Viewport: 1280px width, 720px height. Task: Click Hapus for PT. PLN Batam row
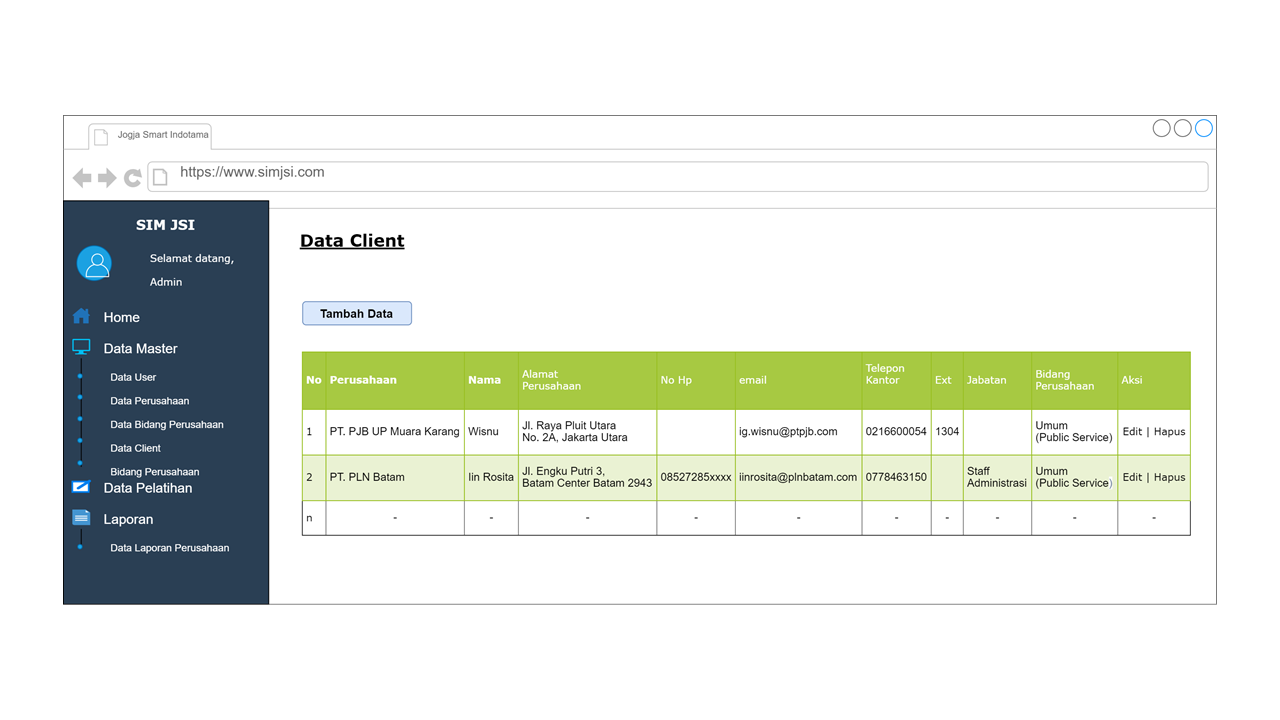click(1169, 477)
